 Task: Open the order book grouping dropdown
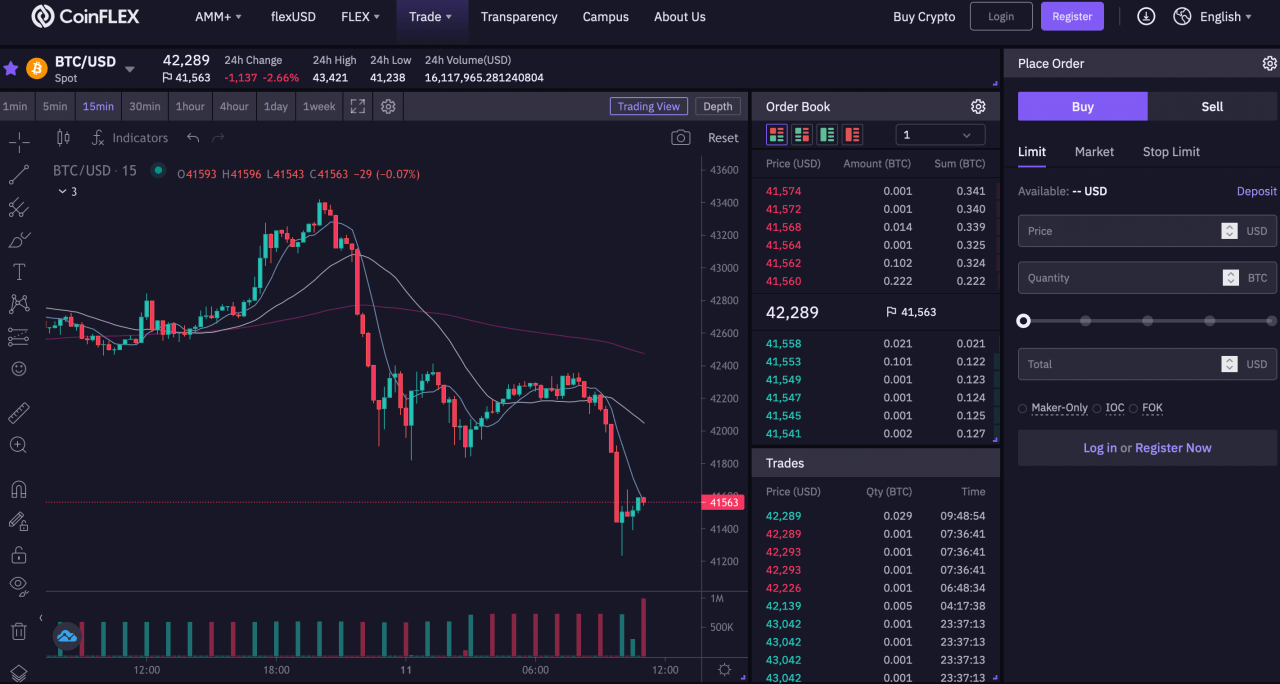click(939, 135)
